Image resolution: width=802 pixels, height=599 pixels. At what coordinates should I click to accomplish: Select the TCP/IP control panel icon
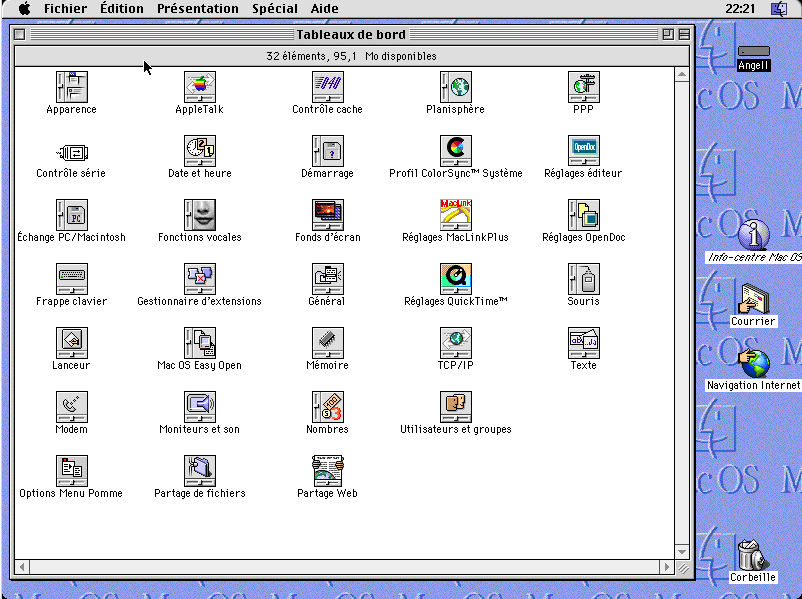(456, 342)
